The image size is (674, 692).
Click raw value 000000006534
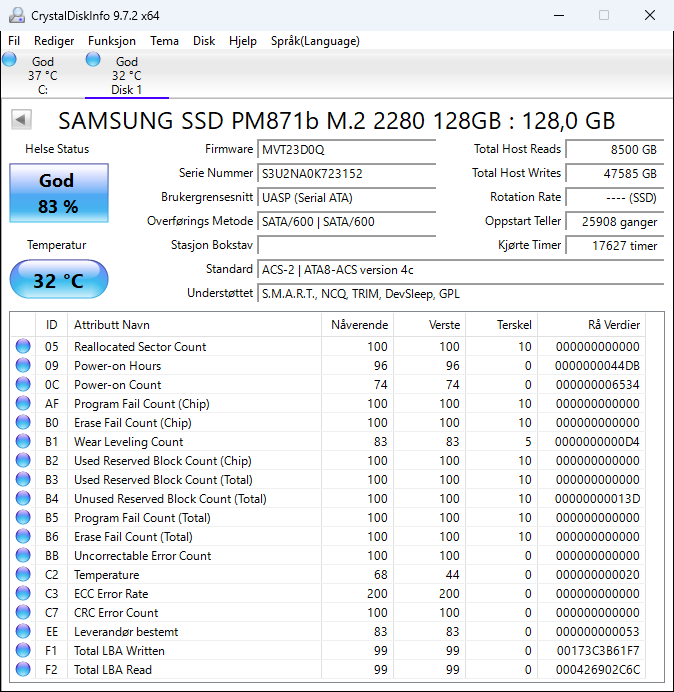pos(597,385)
